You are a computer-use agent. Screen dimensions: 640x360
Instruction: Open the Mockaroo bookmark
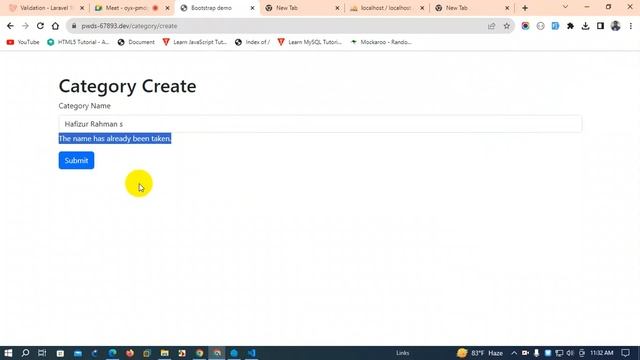381,42
